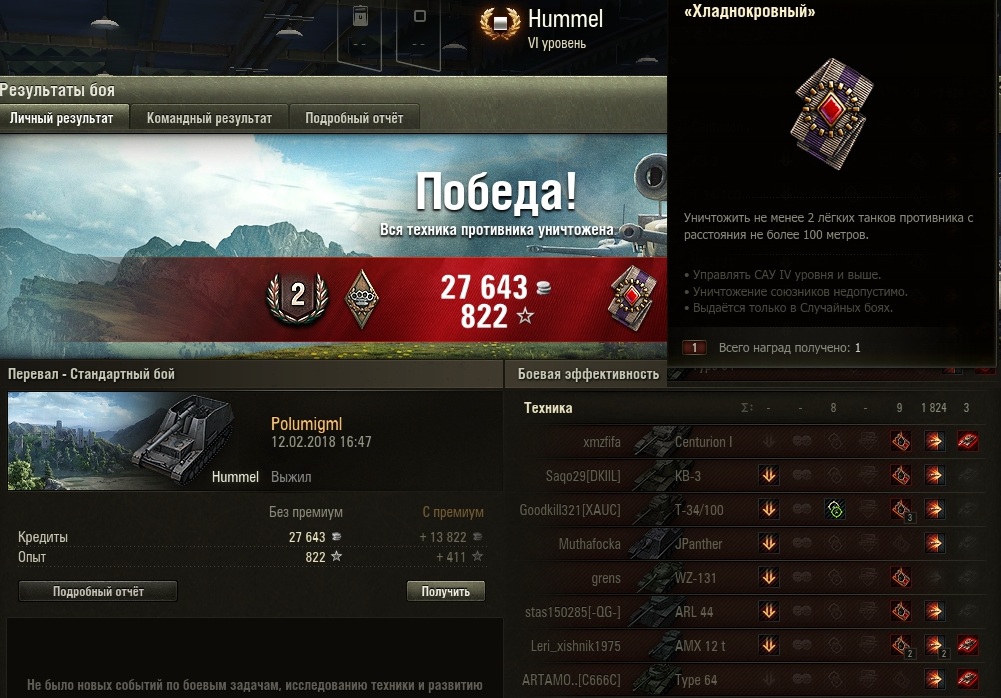This screenshot has width=1001, height=698.
Task: Switch to the Подробный отчёт tab
Action: click(x=354, y=118)
